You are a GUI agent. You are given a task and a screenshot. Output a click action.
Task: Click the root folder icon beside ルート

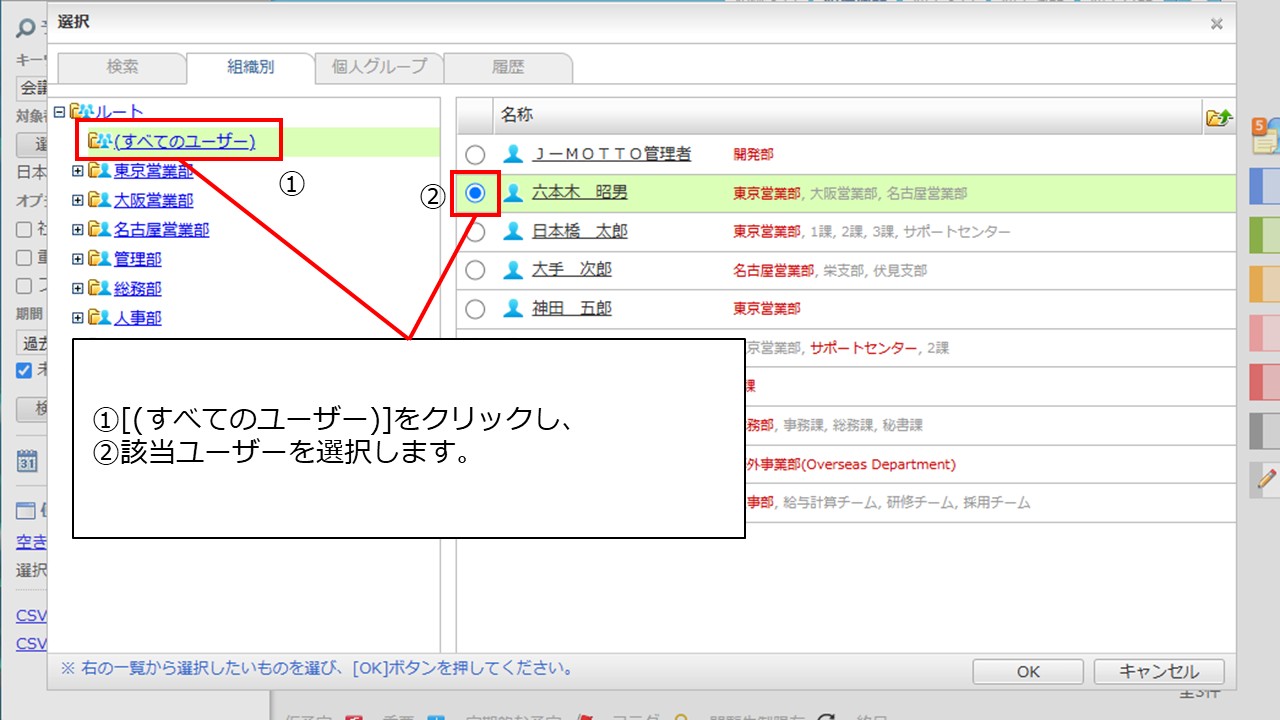[x=80, y=112]
